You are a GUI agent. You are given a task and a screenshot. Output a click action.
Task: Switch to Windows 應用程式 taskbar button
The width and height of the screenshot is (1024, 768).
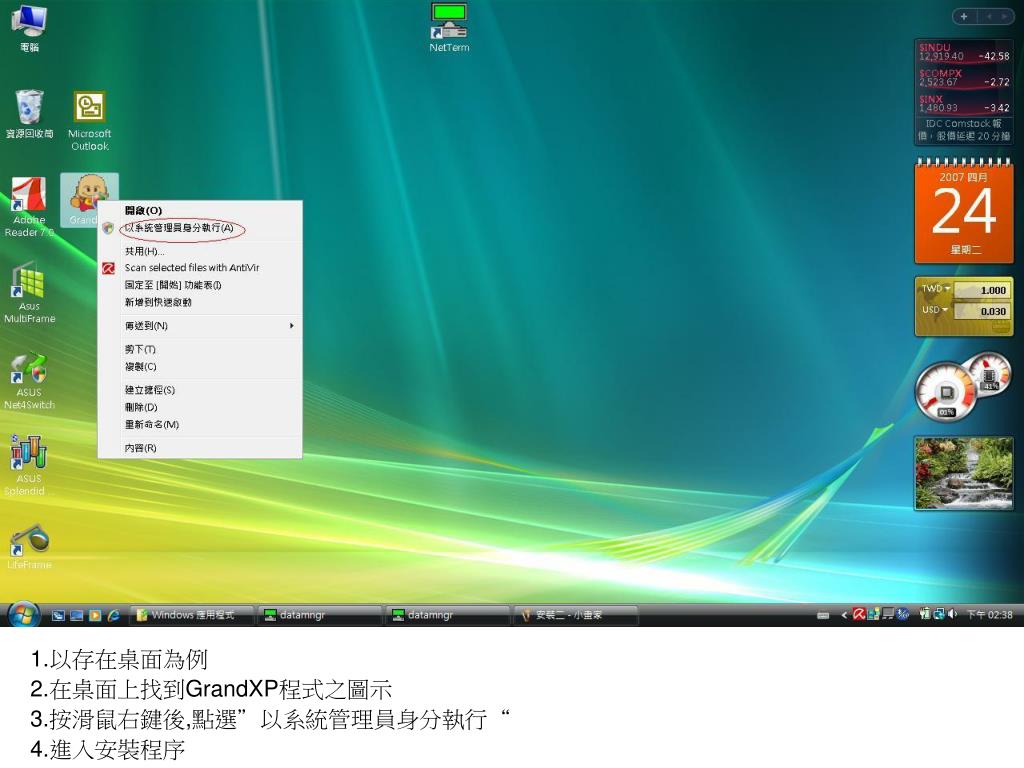click(191, 615)
